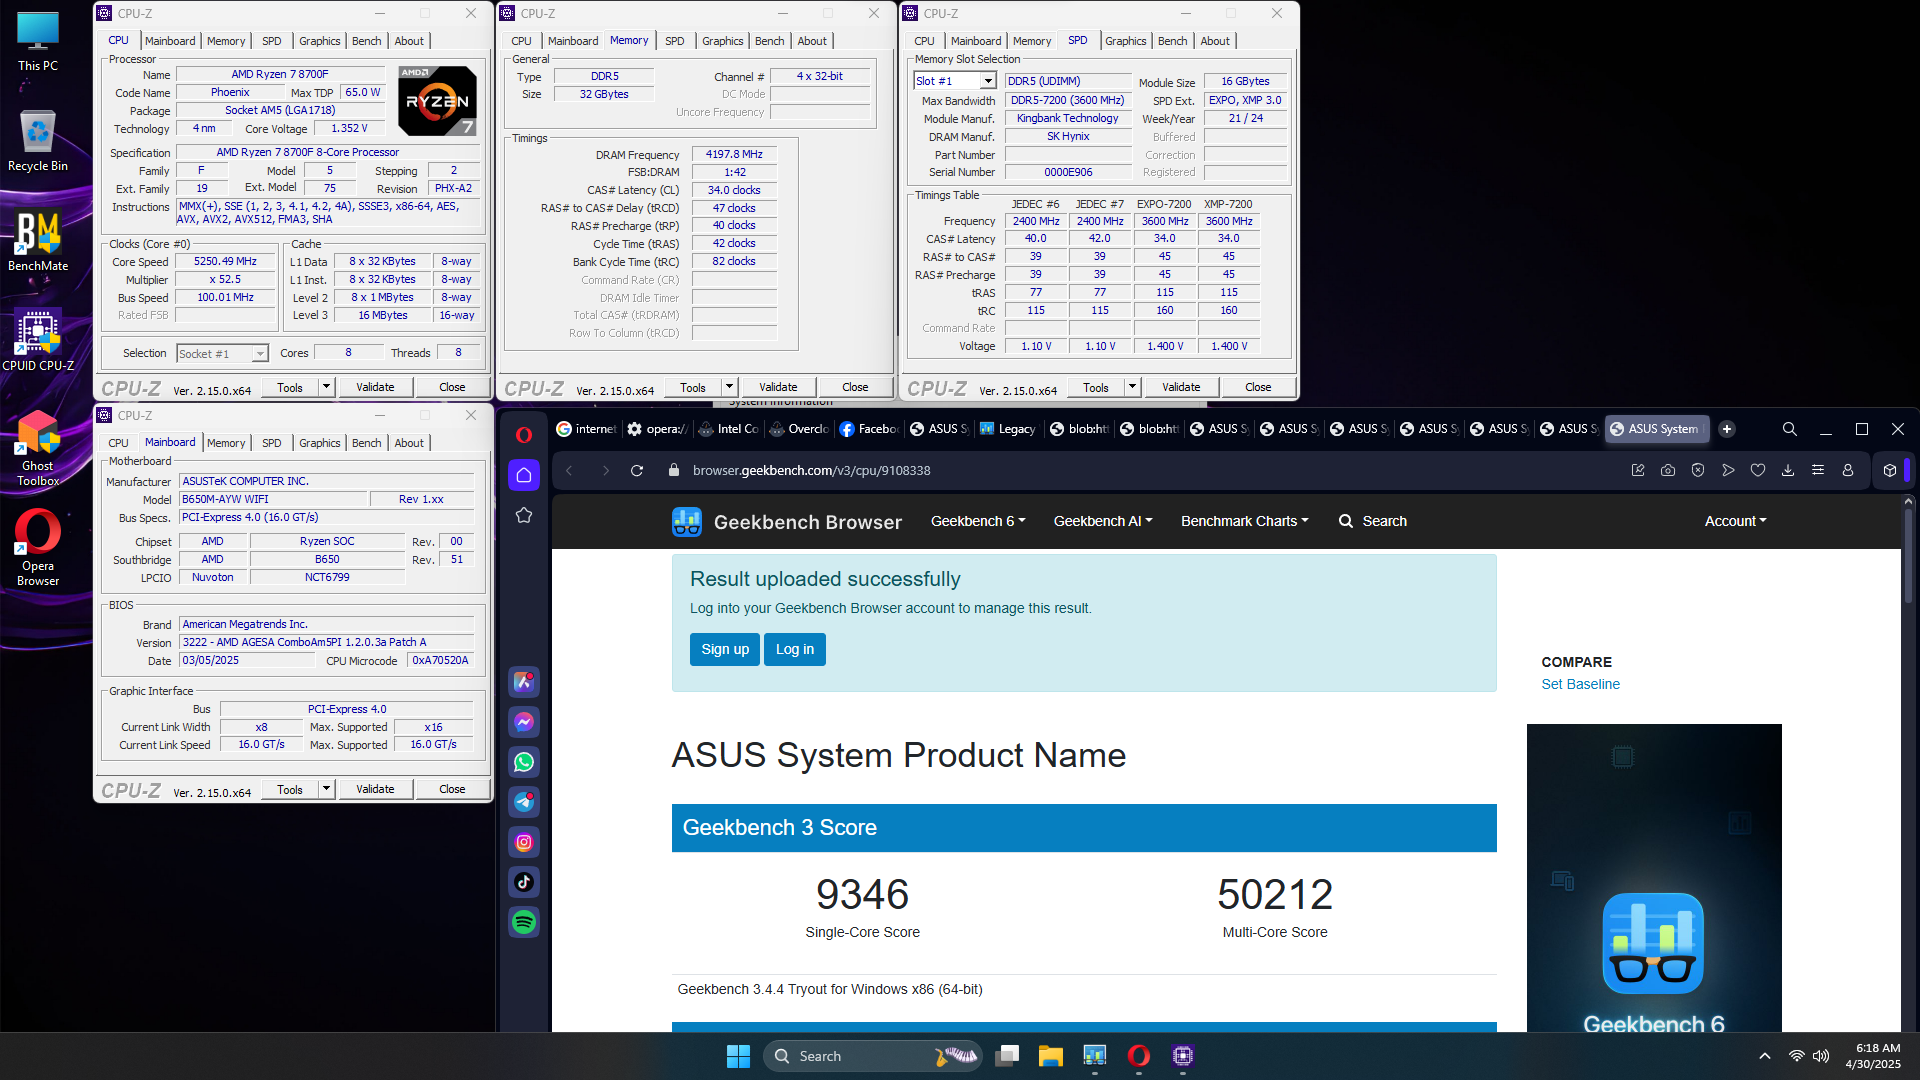Open TikTok in Opera sidebar
Viewport: 1920px width, 1080px height.
(x=523, y=882)
